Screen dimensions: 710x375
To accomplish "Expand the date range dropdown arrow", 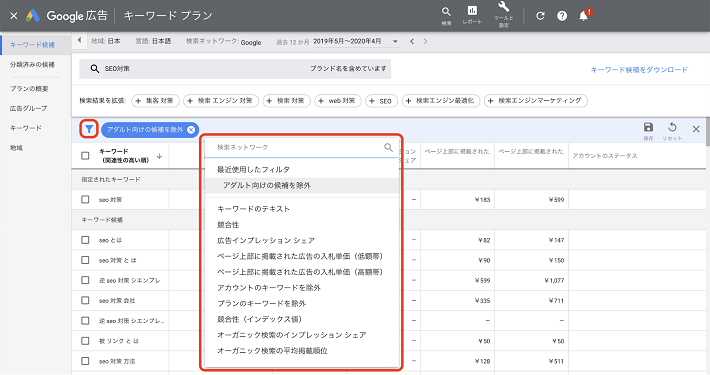I will click(x=395, y=42).
